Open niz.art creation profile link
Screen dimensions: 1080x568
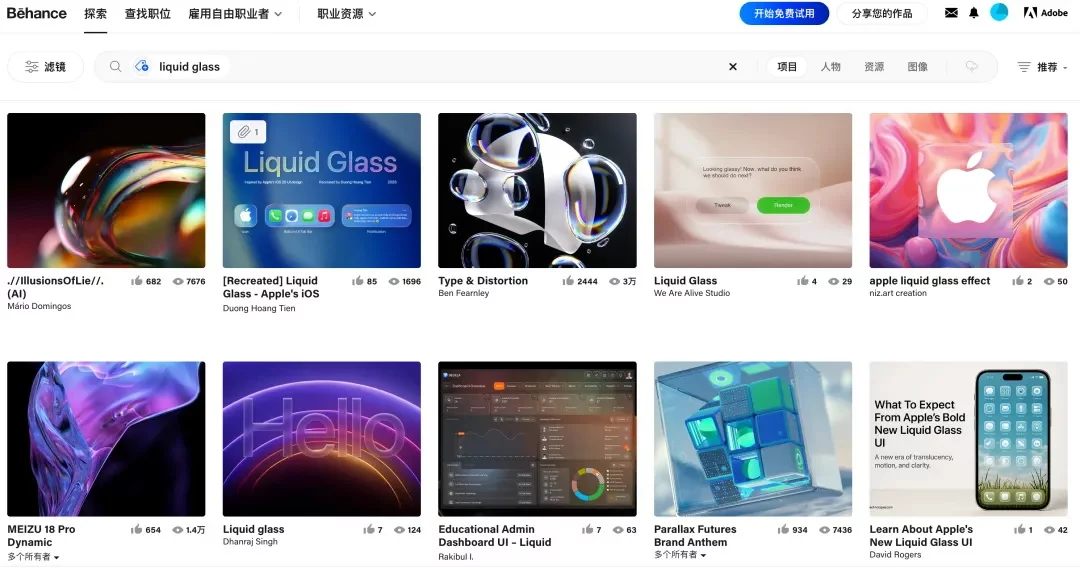(x=897, y=293)
